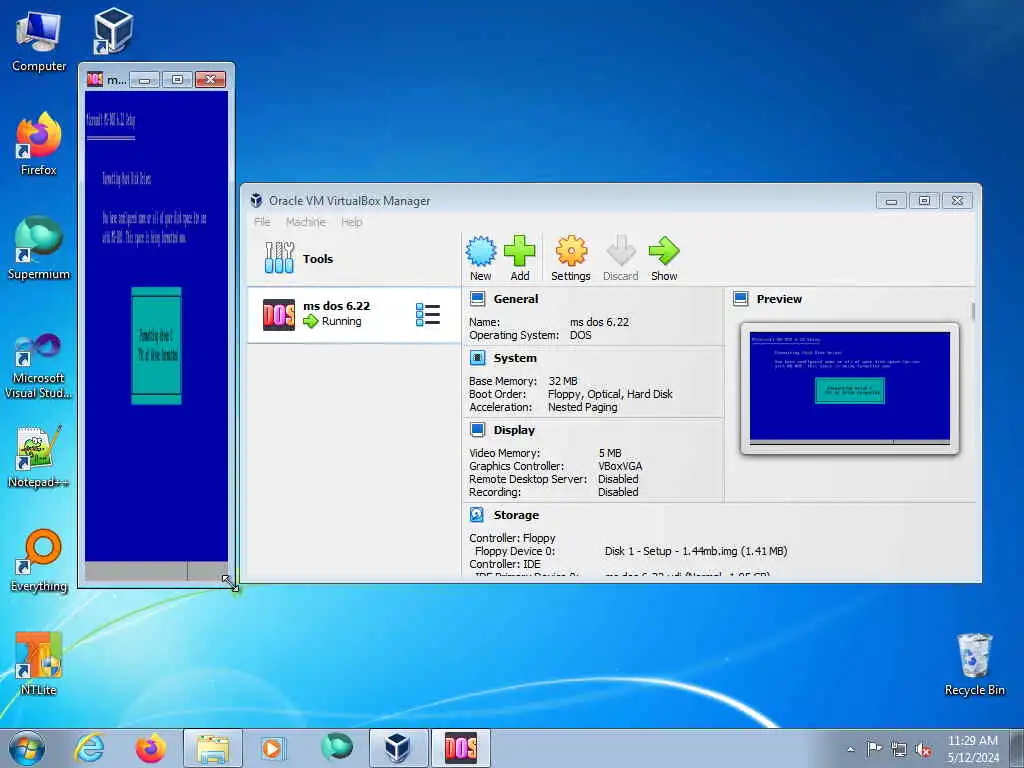Click the muted volume tray icon
The width and height of the screenshot is (1024, 768).
coord(923,749)
